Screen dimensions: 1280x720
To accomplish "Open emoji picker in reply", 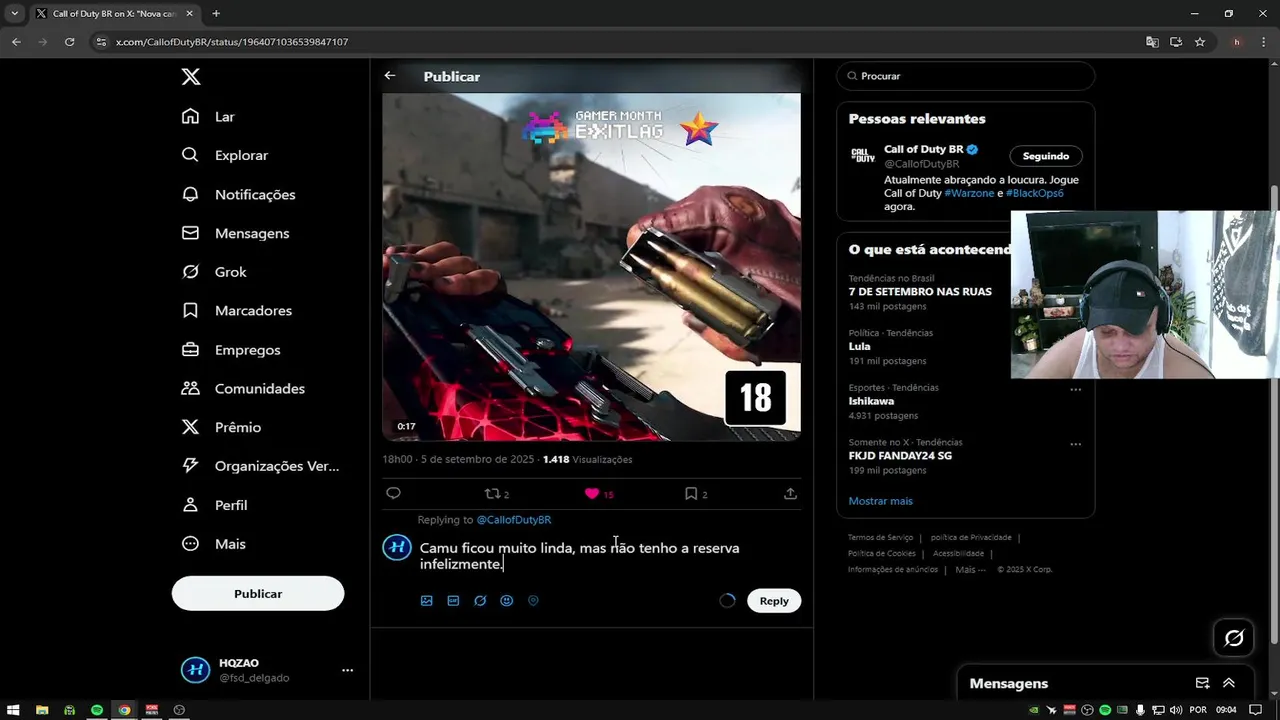I will 507,601.
